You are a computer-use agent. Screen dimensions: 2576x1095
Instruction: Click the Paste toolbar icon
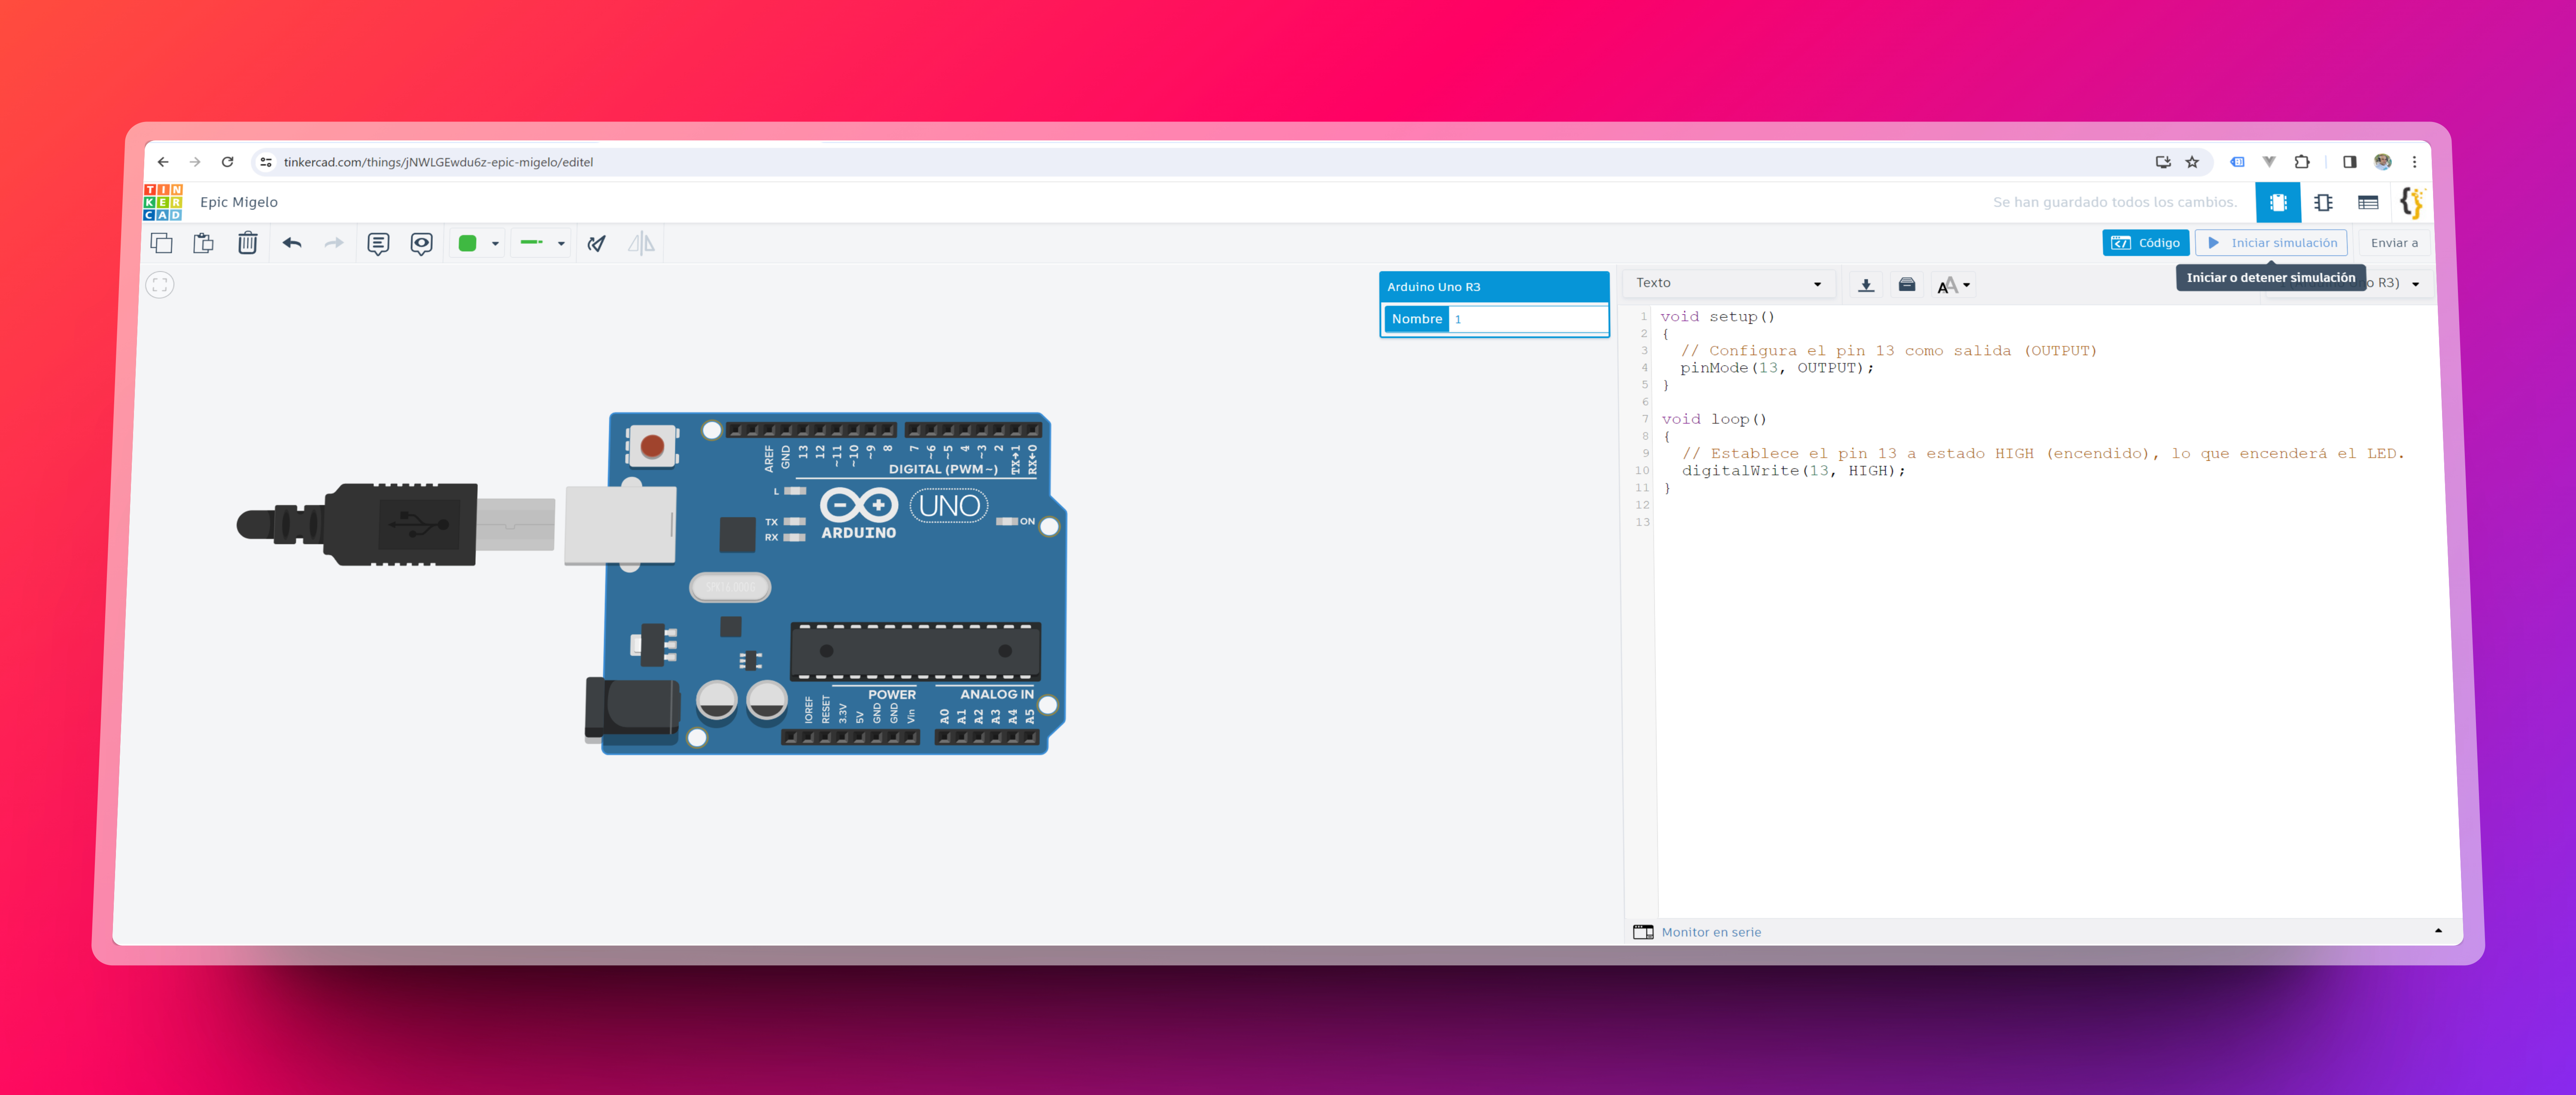pyautogui.click(x=204, y=243)
